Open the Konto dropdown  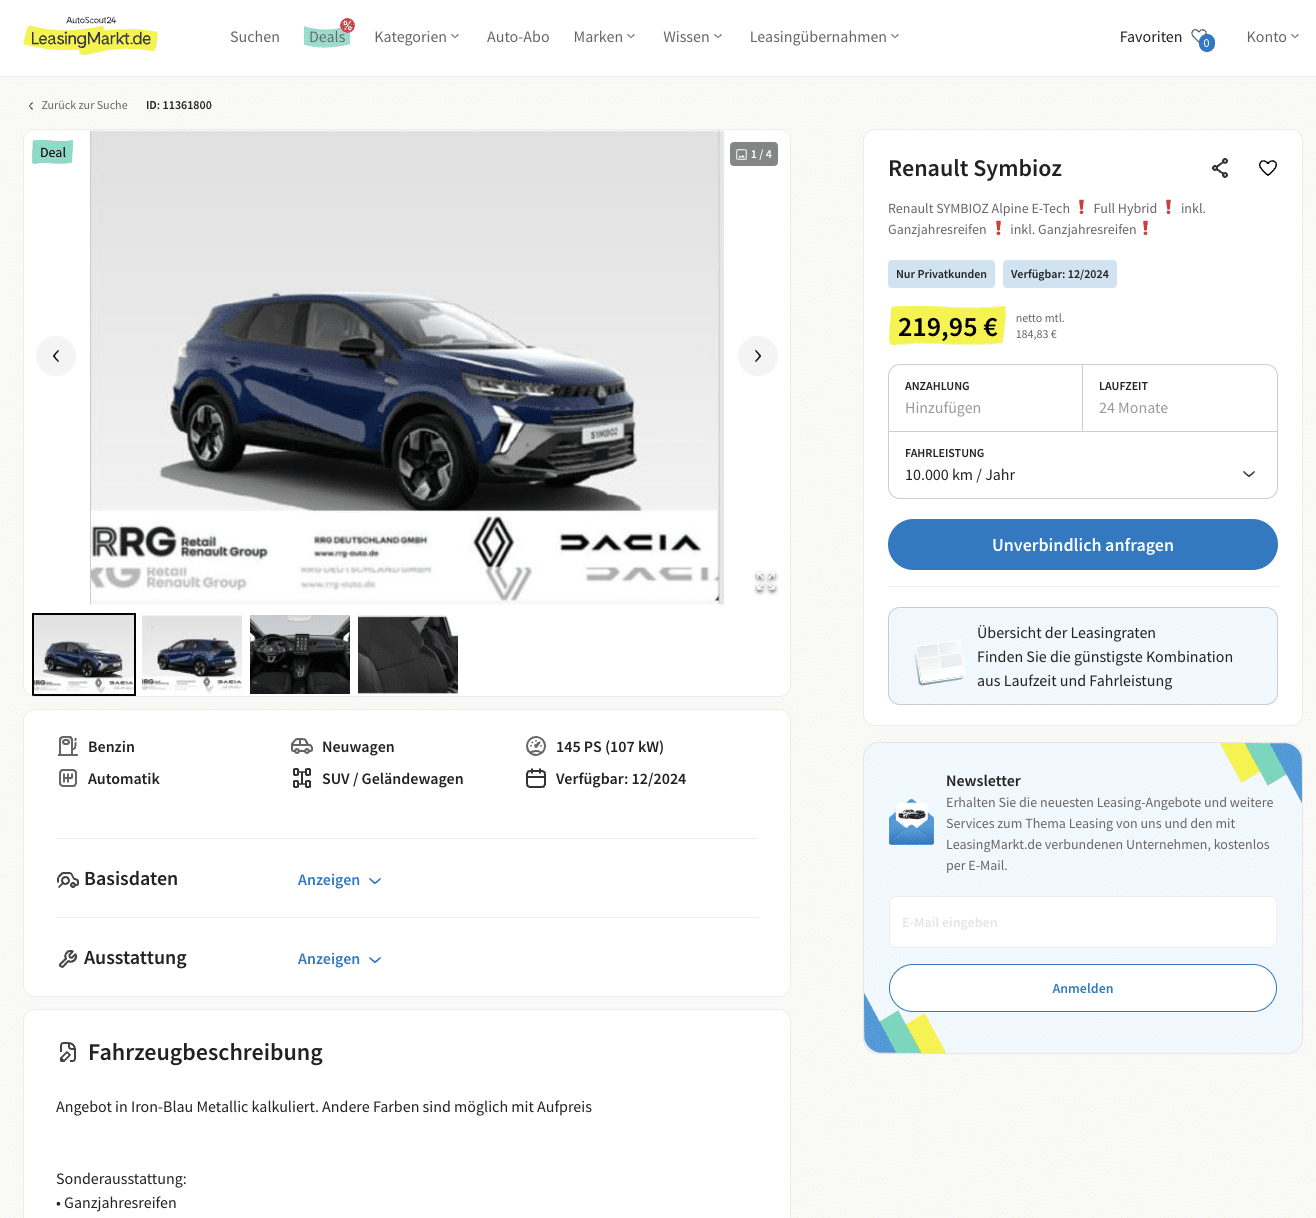(1272, 37)
